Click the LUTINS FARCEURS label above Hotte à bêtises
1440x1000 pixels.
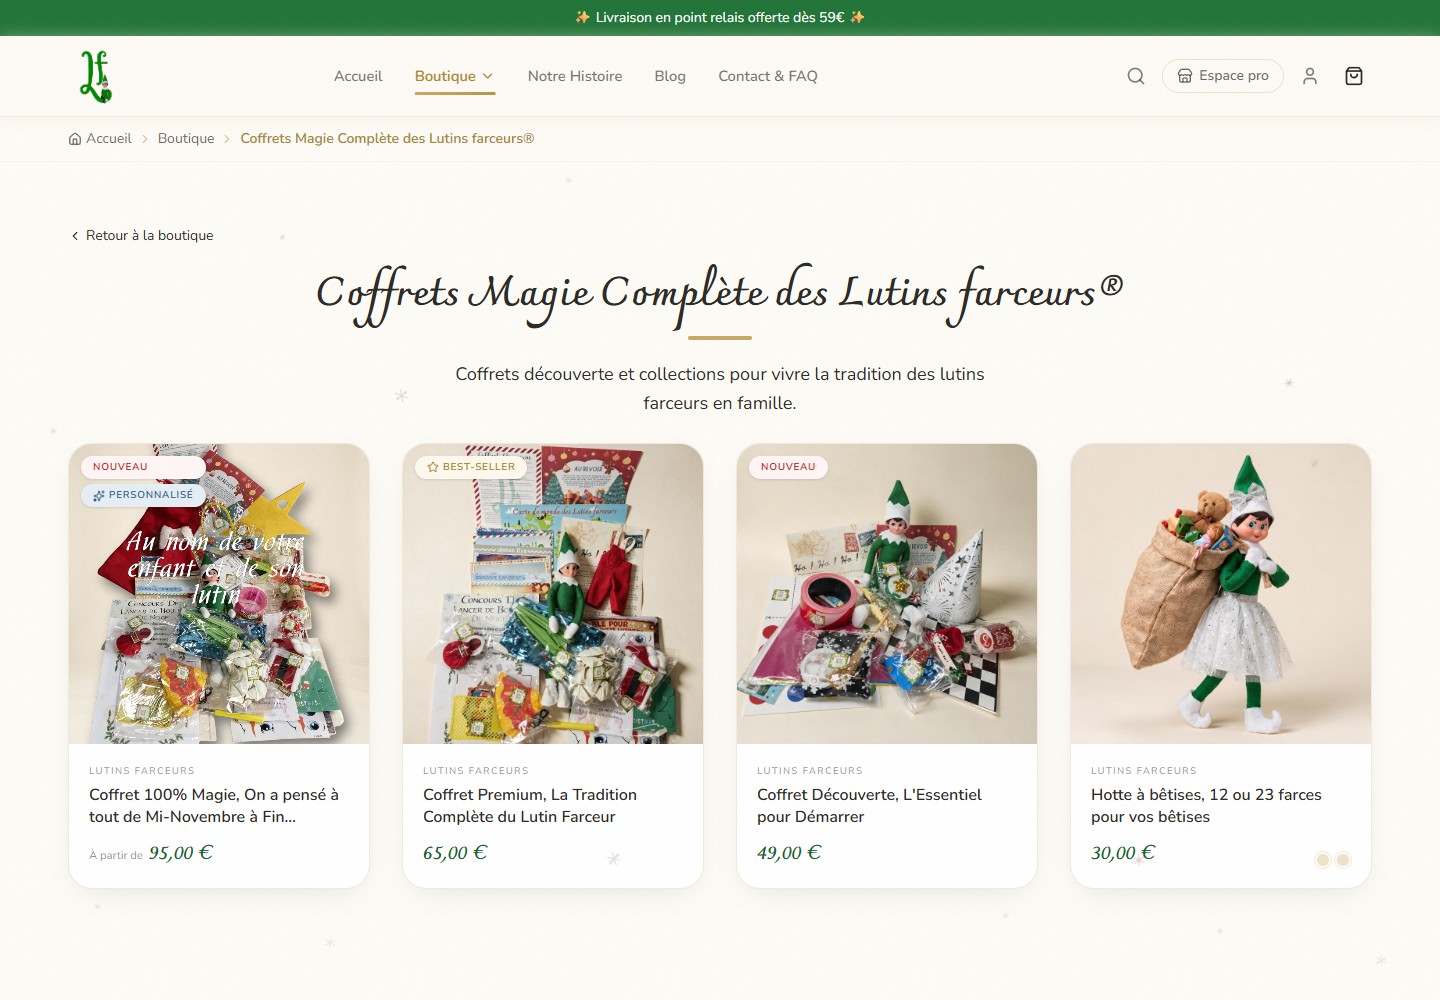tap(1144, 771)
